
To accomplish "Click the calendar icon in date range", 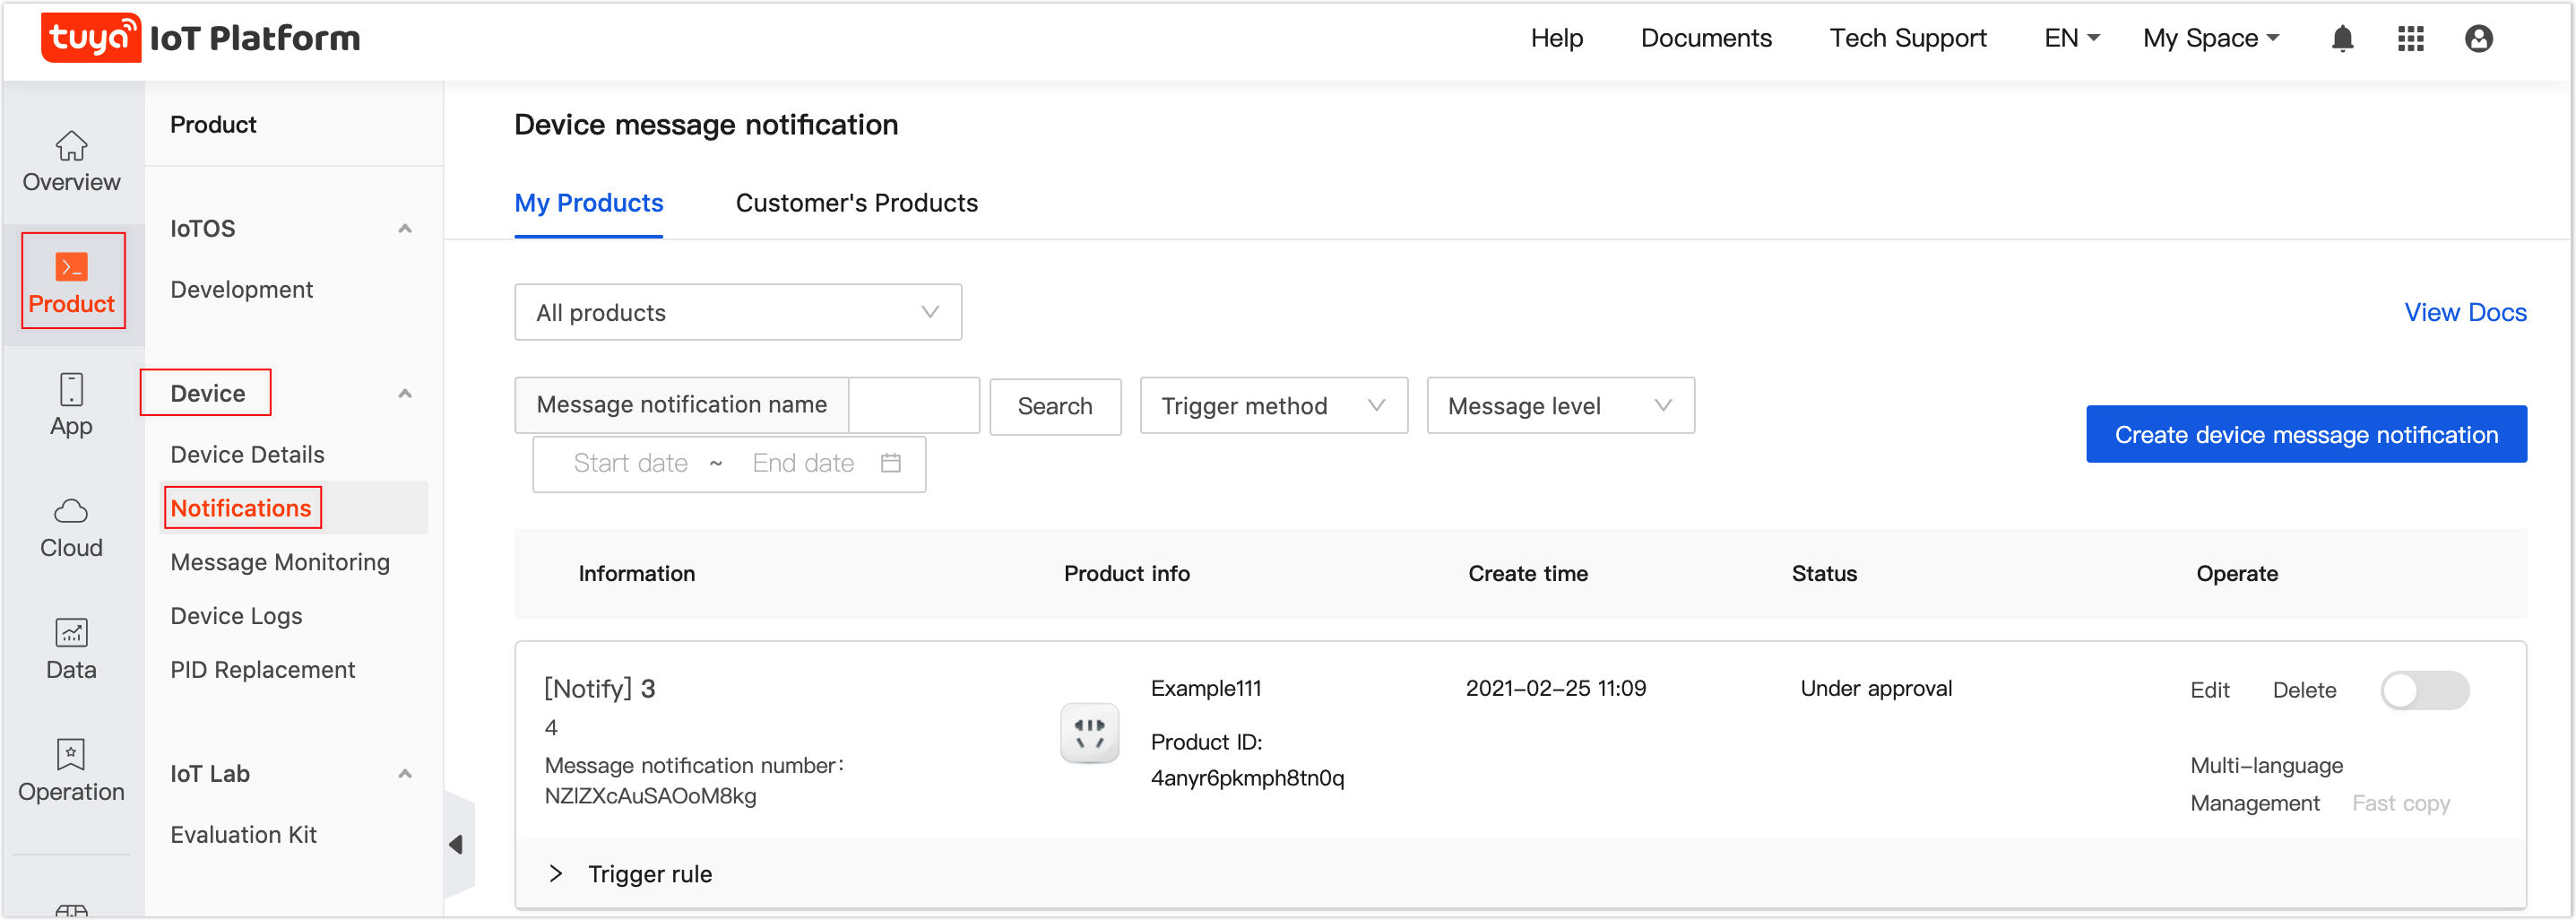I will (891, 463).
